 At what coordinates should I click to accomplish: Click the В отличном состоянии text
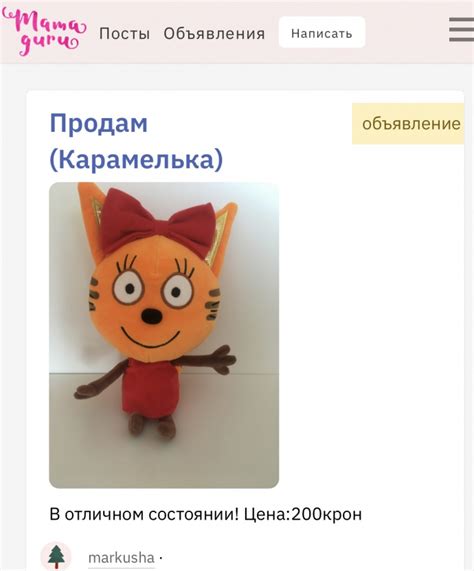(x=144, y=515)
